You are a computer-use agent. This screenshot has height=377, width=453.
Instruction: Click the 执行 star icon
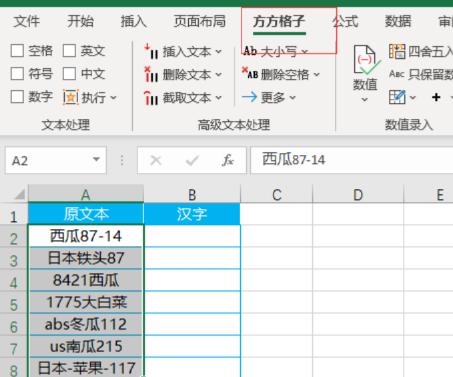pyautogui.click(x=70, y=98)
